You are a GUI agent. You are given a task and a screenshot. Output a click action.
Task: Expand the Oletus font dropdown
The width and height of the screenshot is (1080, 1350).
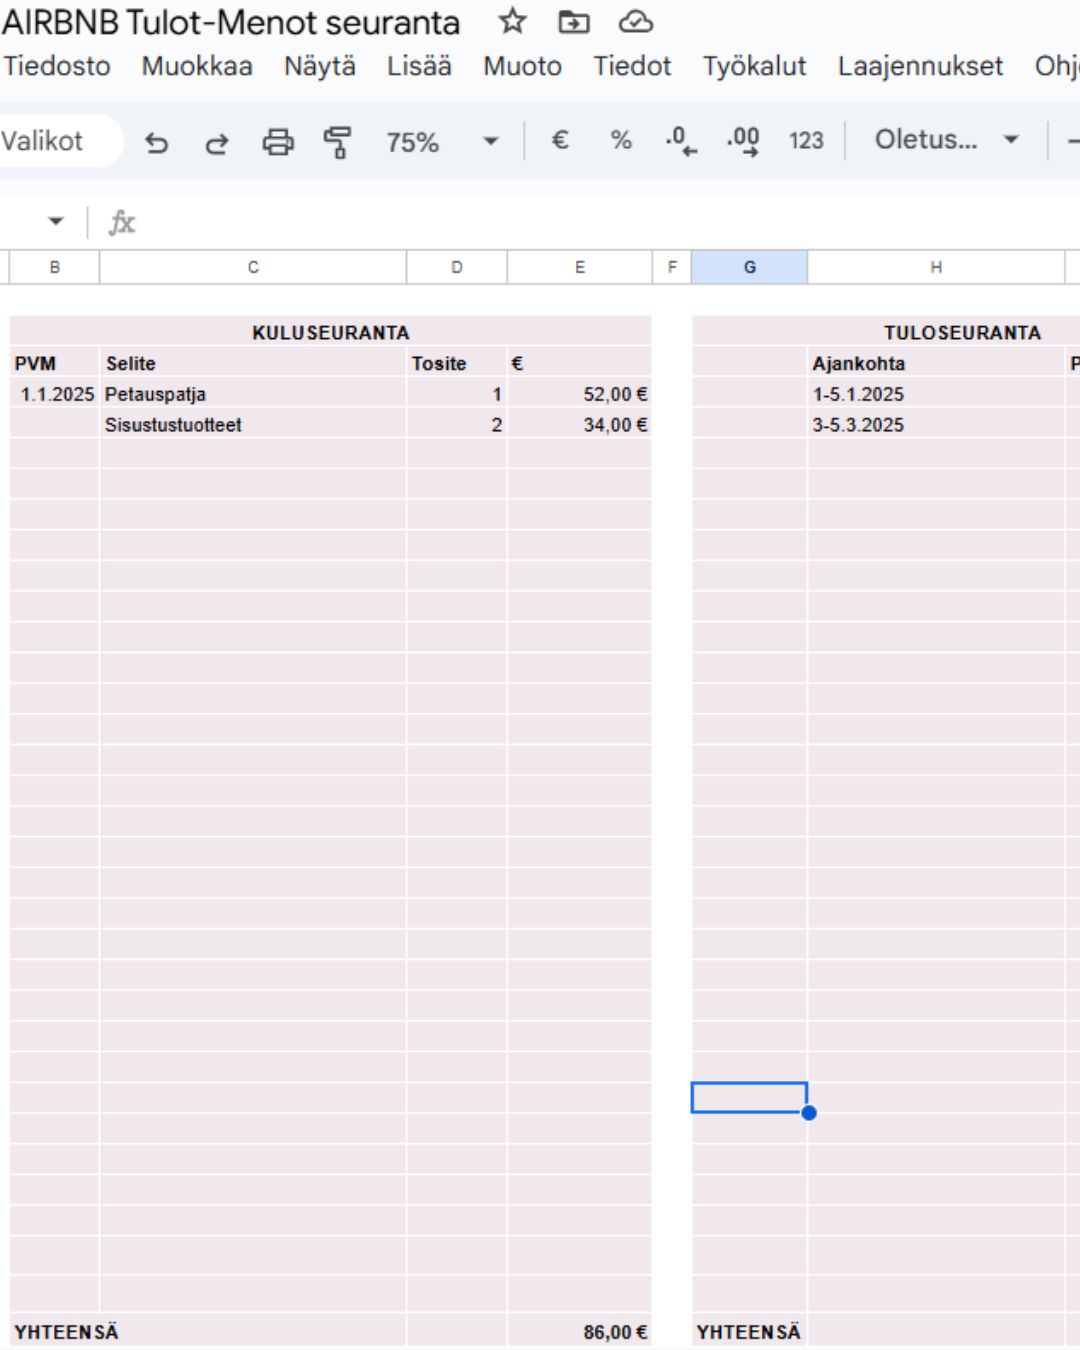pyautogui.click(x=947, y=140)
